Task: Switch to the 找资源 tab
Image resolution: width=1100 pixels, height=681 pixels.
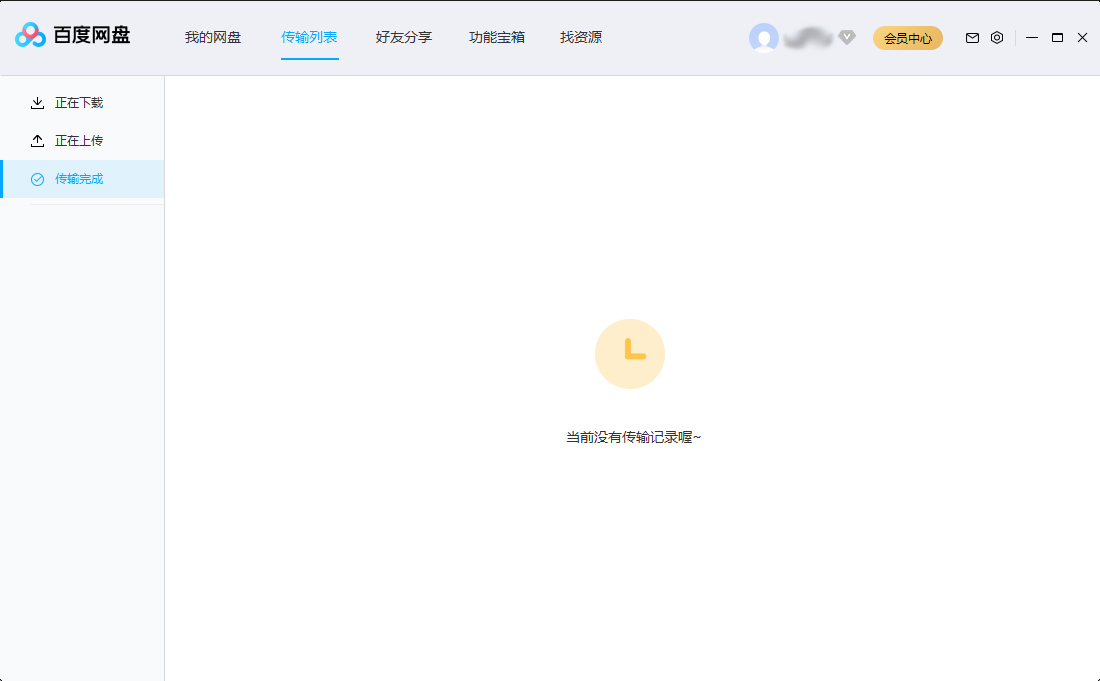Action: click(x=580, y=37)
